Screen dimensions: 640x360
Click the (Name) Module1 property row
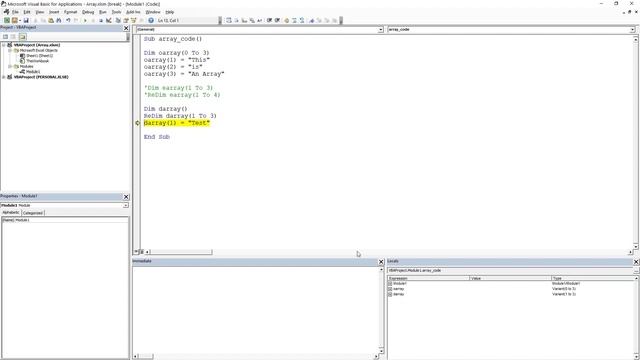click(x=65, y=220)
